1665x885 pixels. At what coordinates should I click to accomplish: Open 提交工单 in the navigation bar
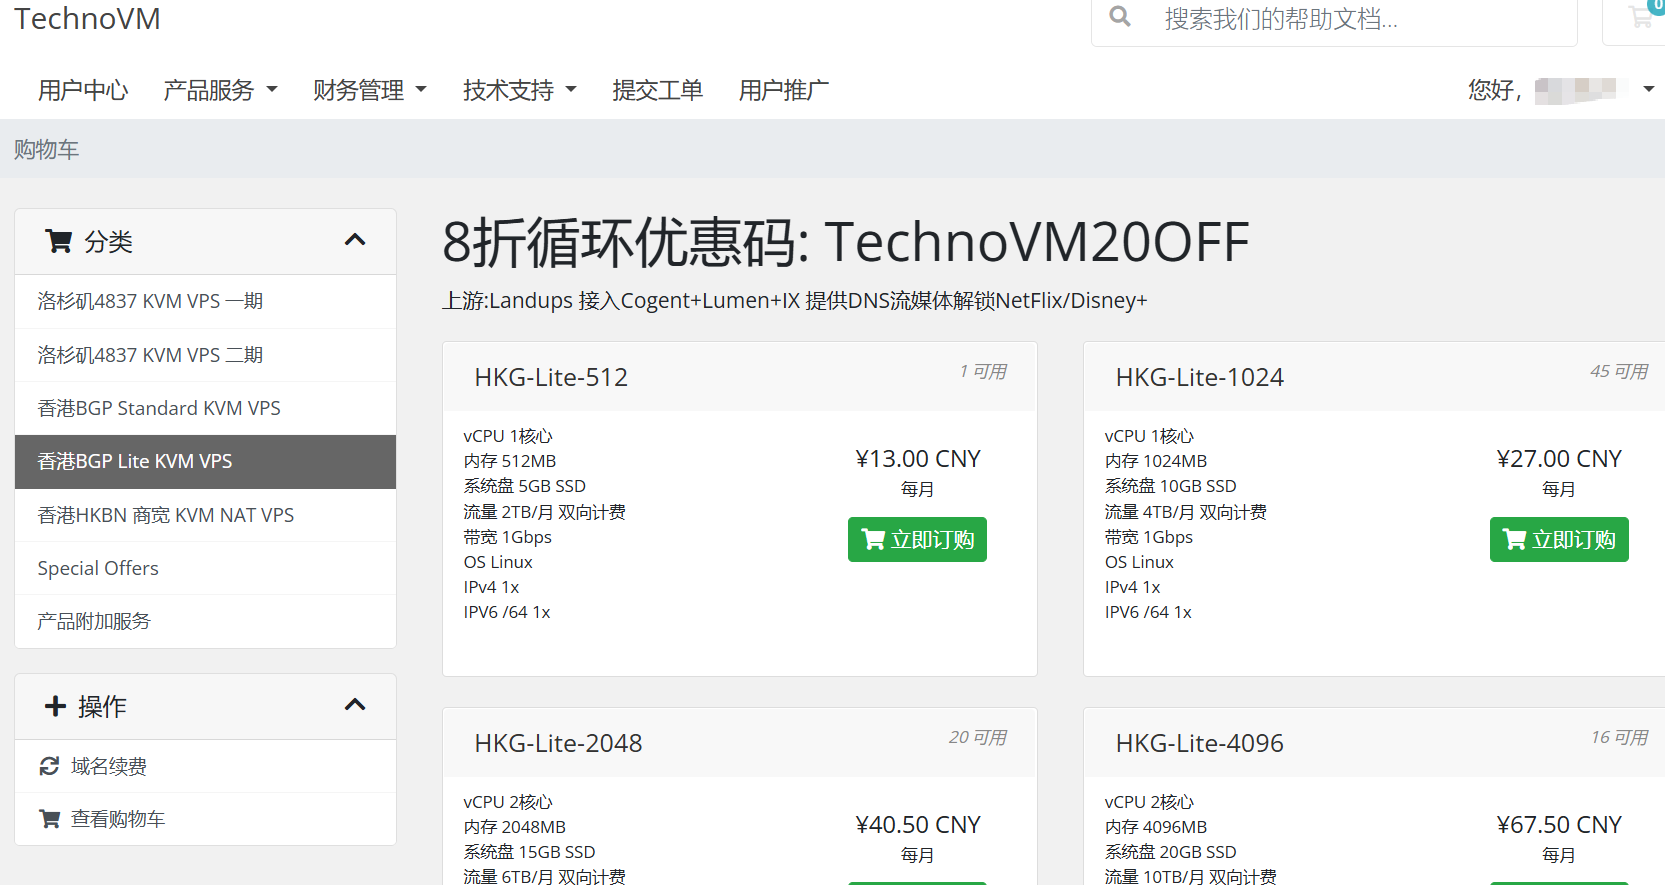coord(657,90)
